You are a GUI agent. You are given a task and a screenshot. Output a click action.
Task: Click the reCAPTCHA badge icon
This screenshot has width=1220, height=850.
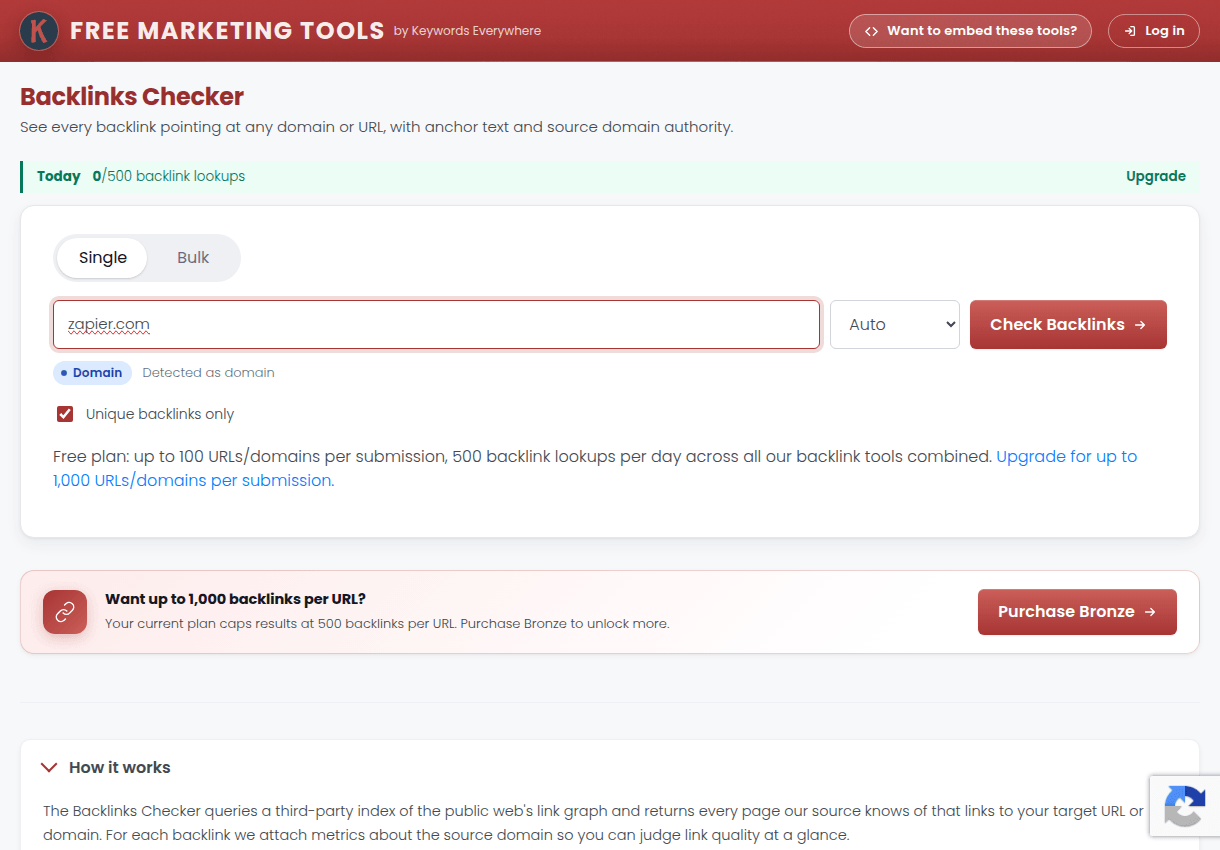1185,806
